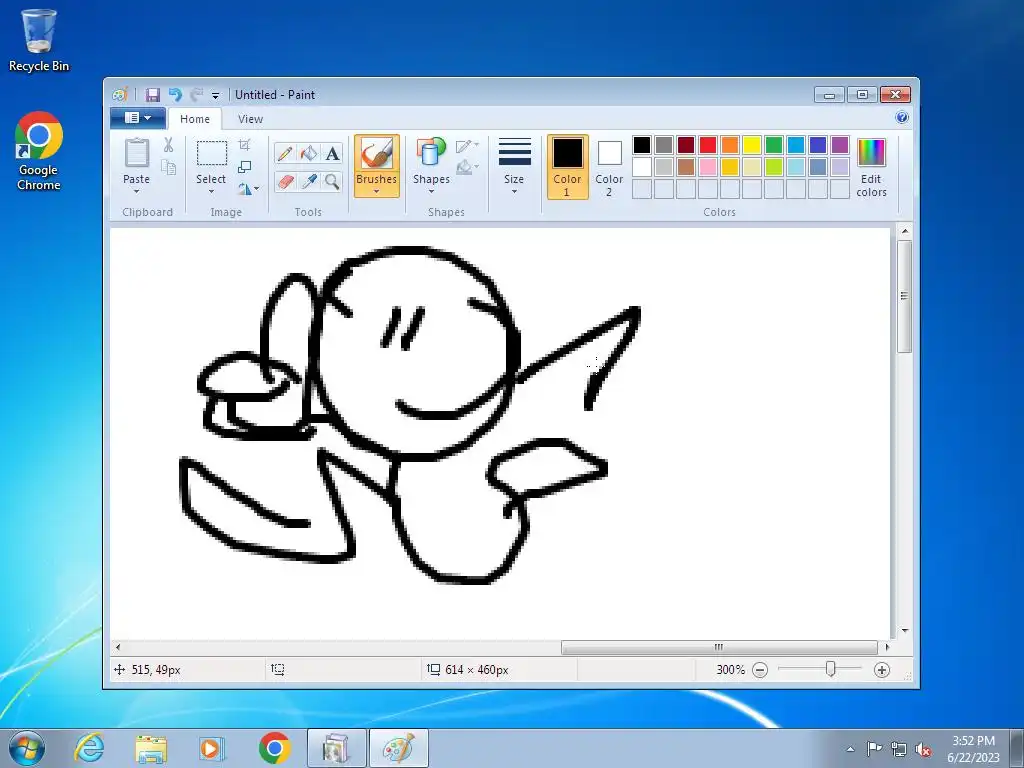Click the Shapes gallery icon
The image size is (1024, 768).
click(x=430, y=152)
